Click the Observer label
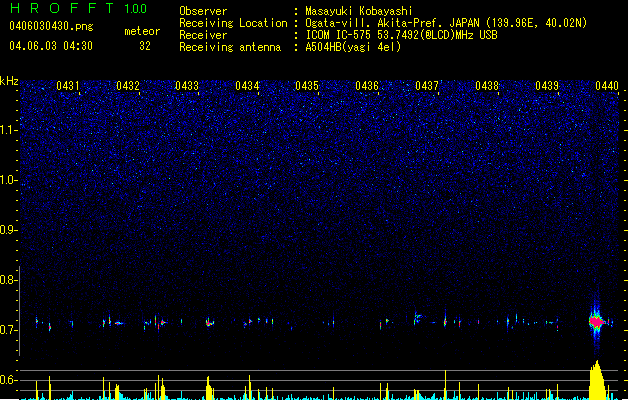629x400 pixels. (203, 11)
